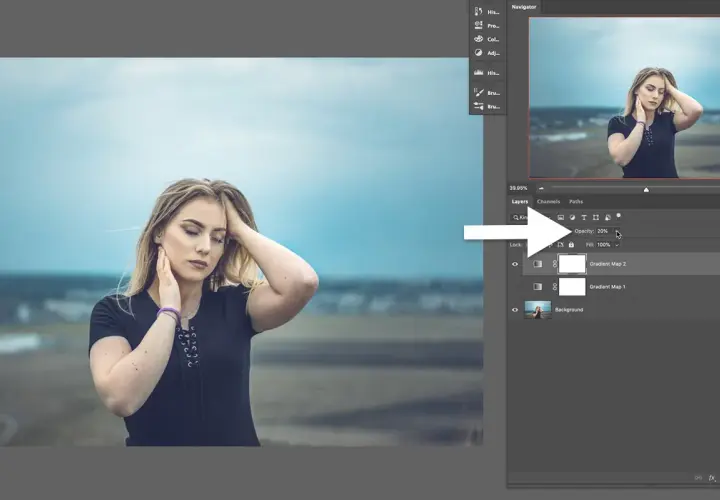This screenshot has width=720, height=500.
Task: Click the fx layer style icon
Action: [712, 478]
